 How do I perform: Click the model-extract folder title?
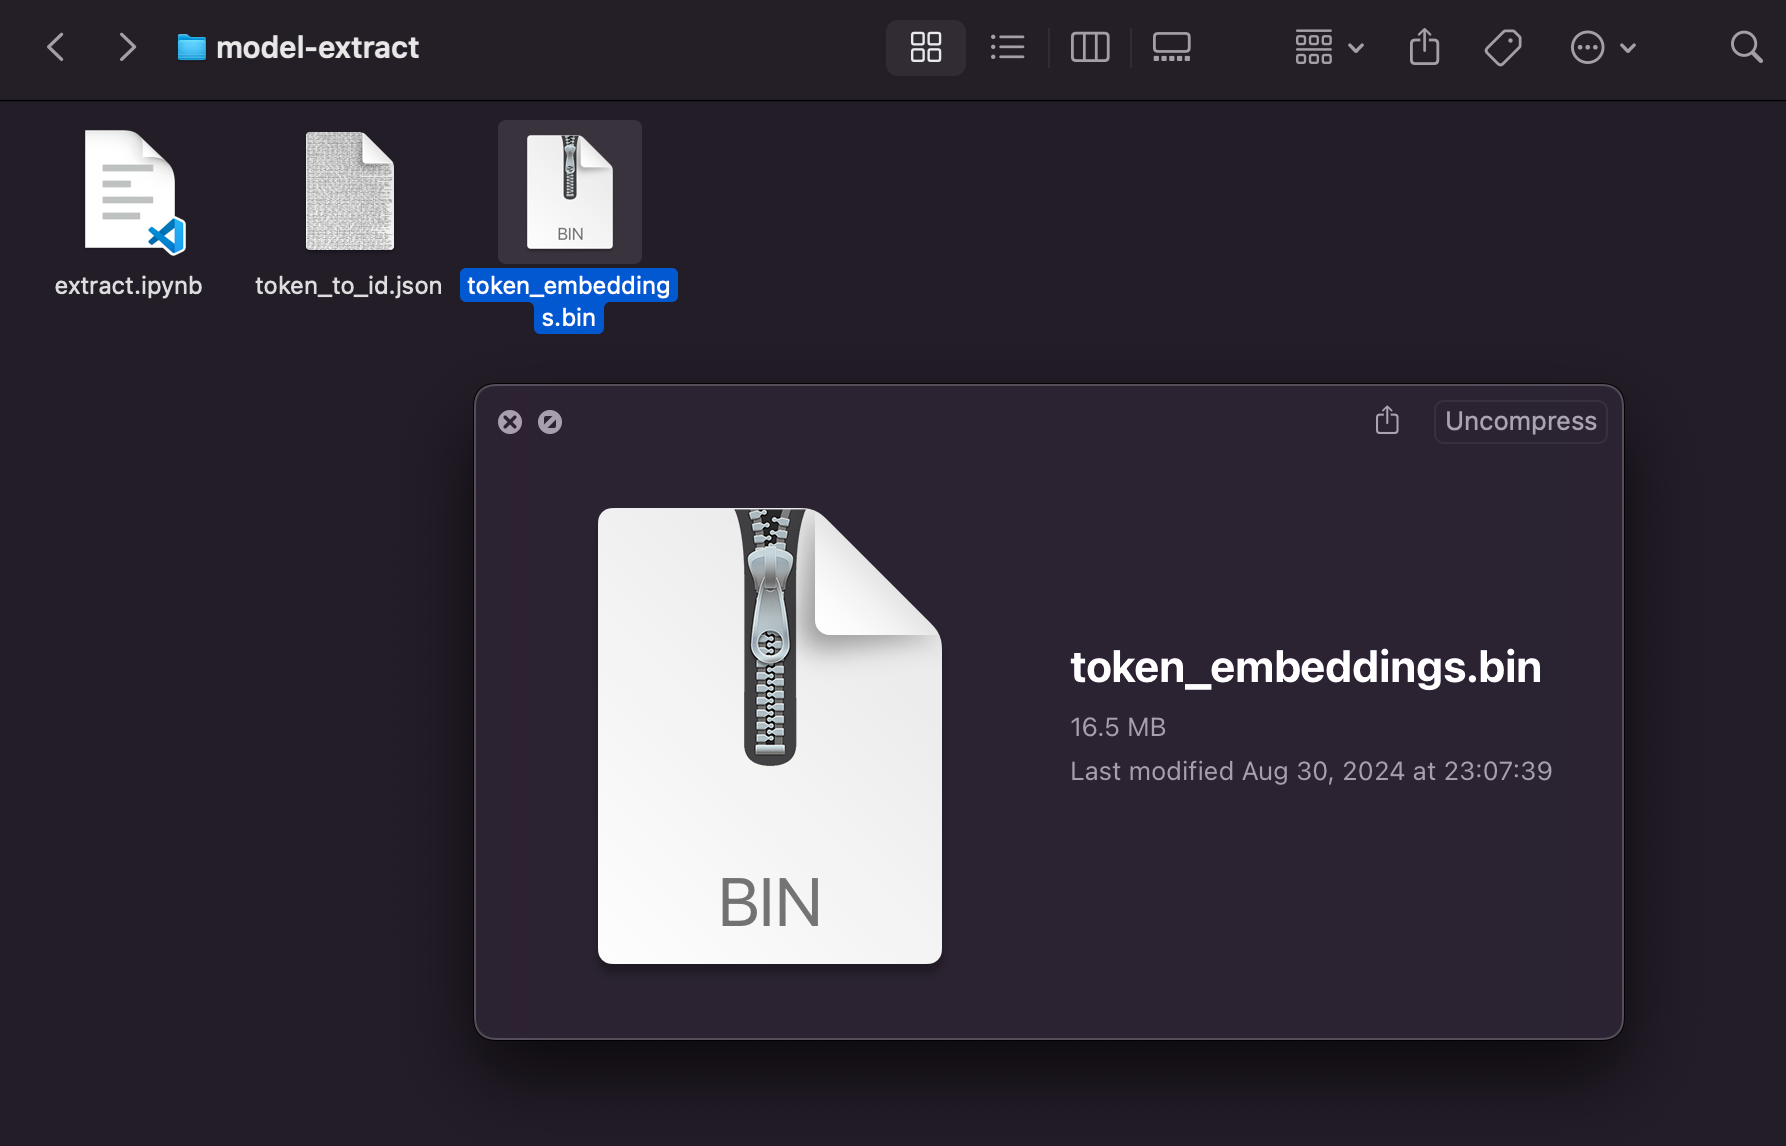point(317,46)
